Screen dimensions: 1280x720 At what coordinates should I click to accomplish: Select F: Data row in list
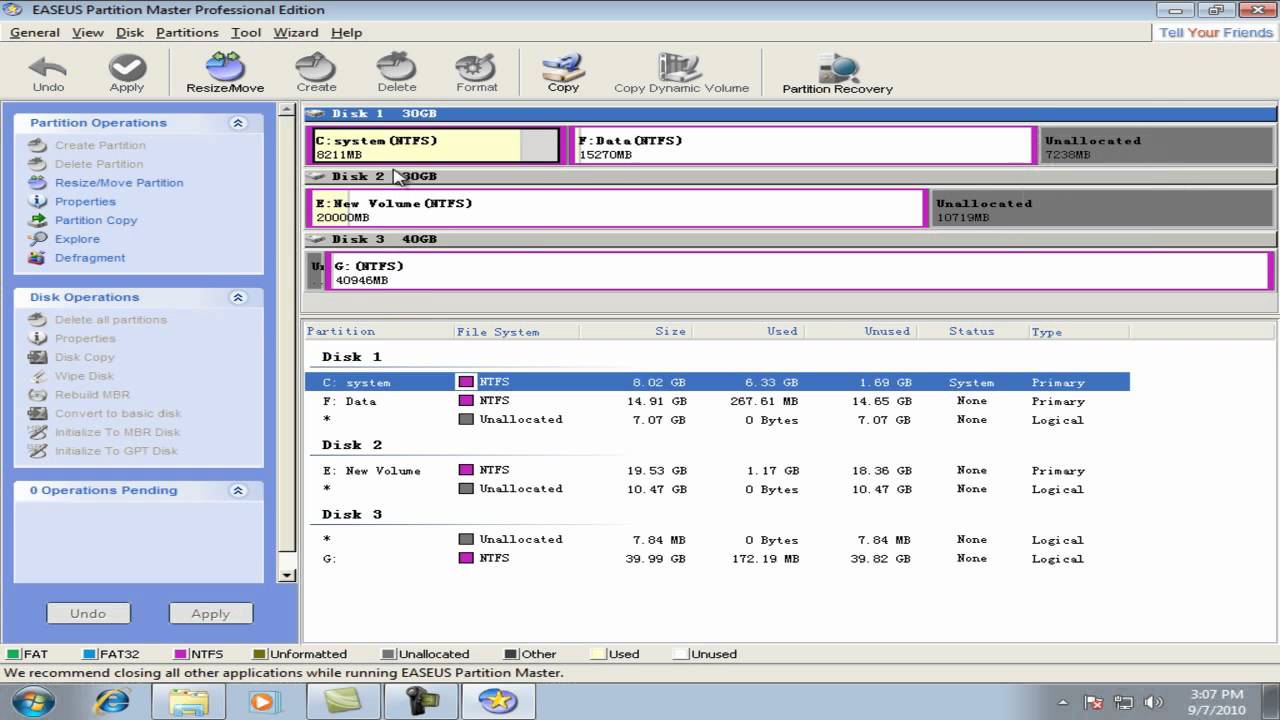717,401
